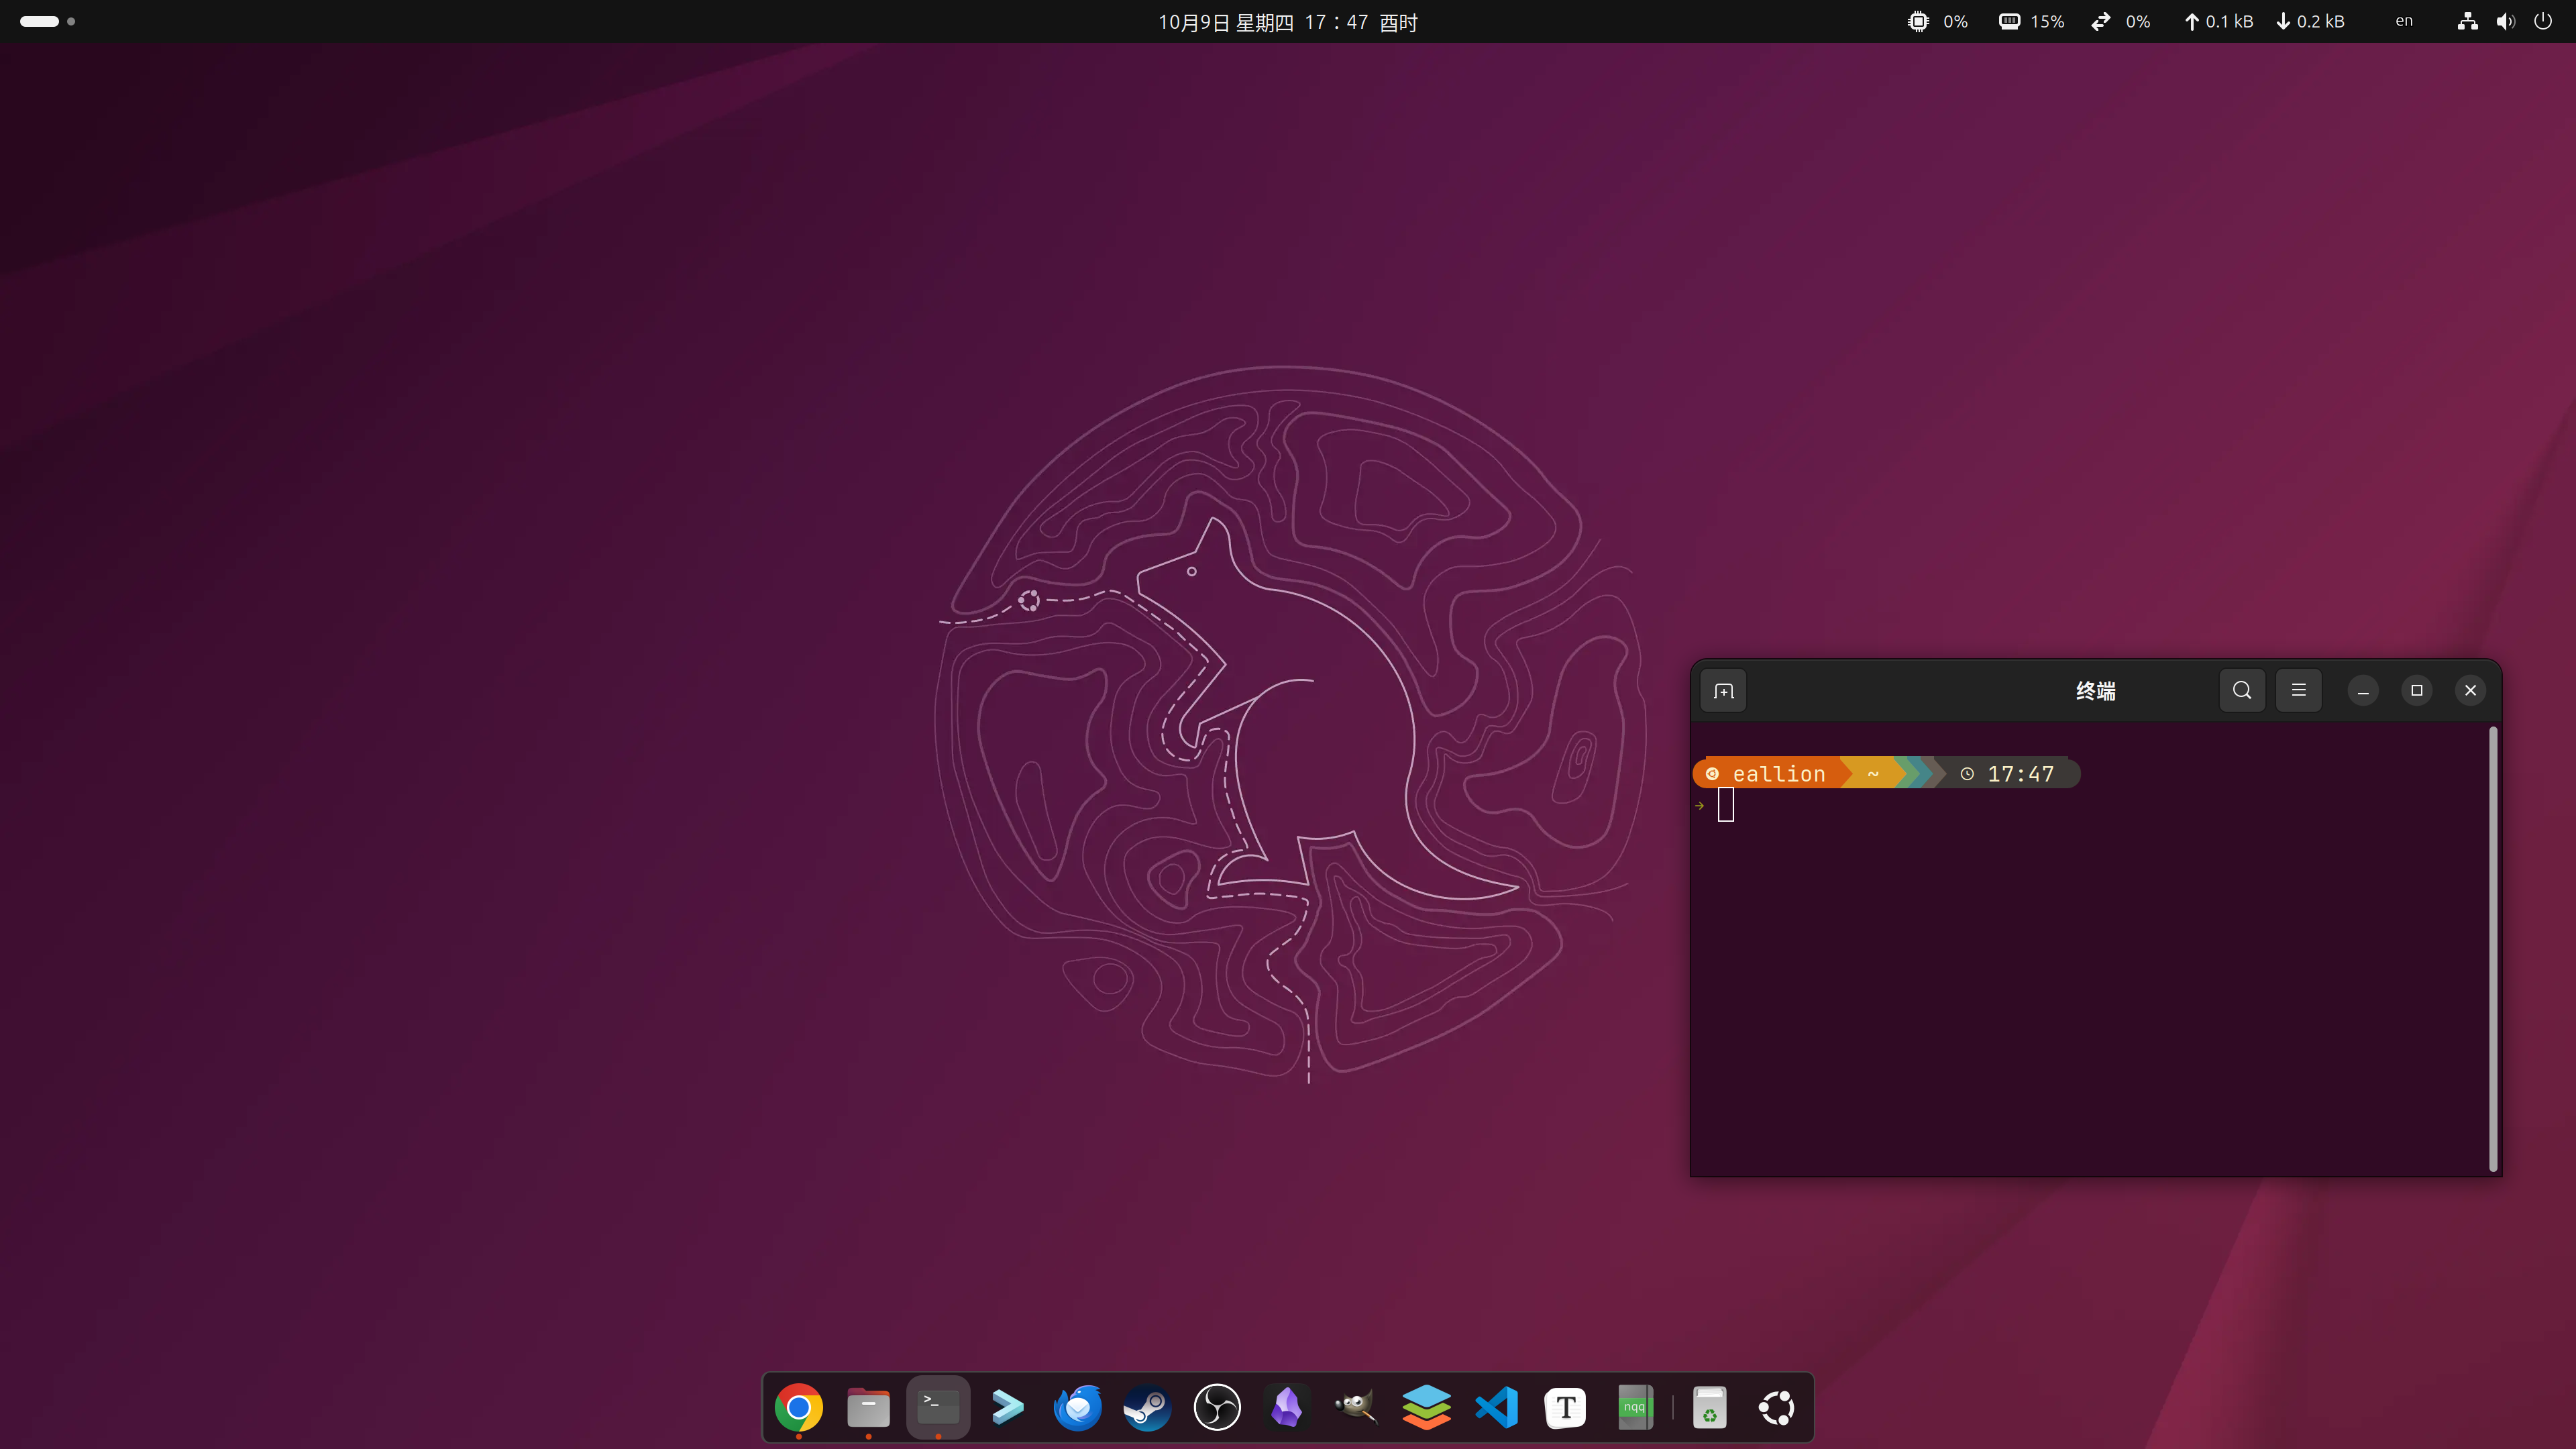The height and width of the screenshot is (1449, 2576).
Task: Open system menu via power icon
Action: tap(2543, 22)
